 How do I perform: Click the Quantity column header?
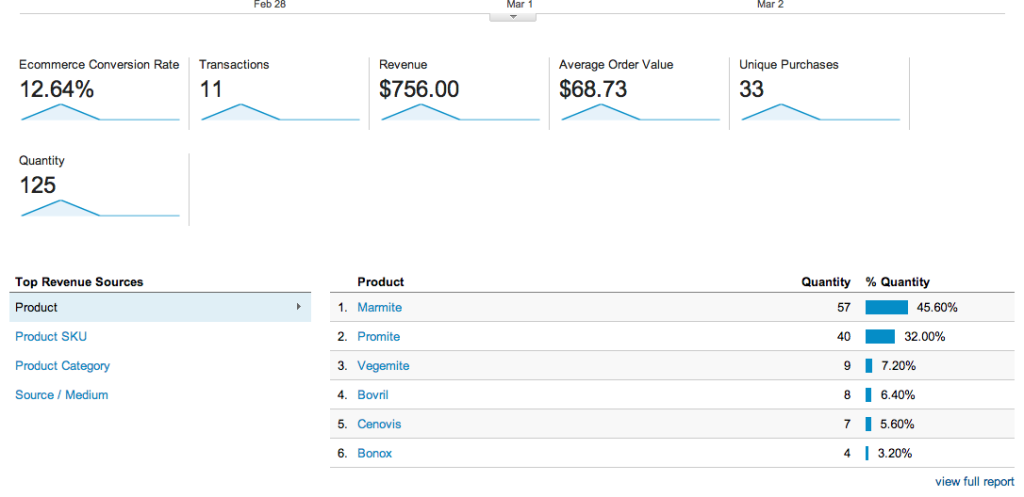click(826, 282)
